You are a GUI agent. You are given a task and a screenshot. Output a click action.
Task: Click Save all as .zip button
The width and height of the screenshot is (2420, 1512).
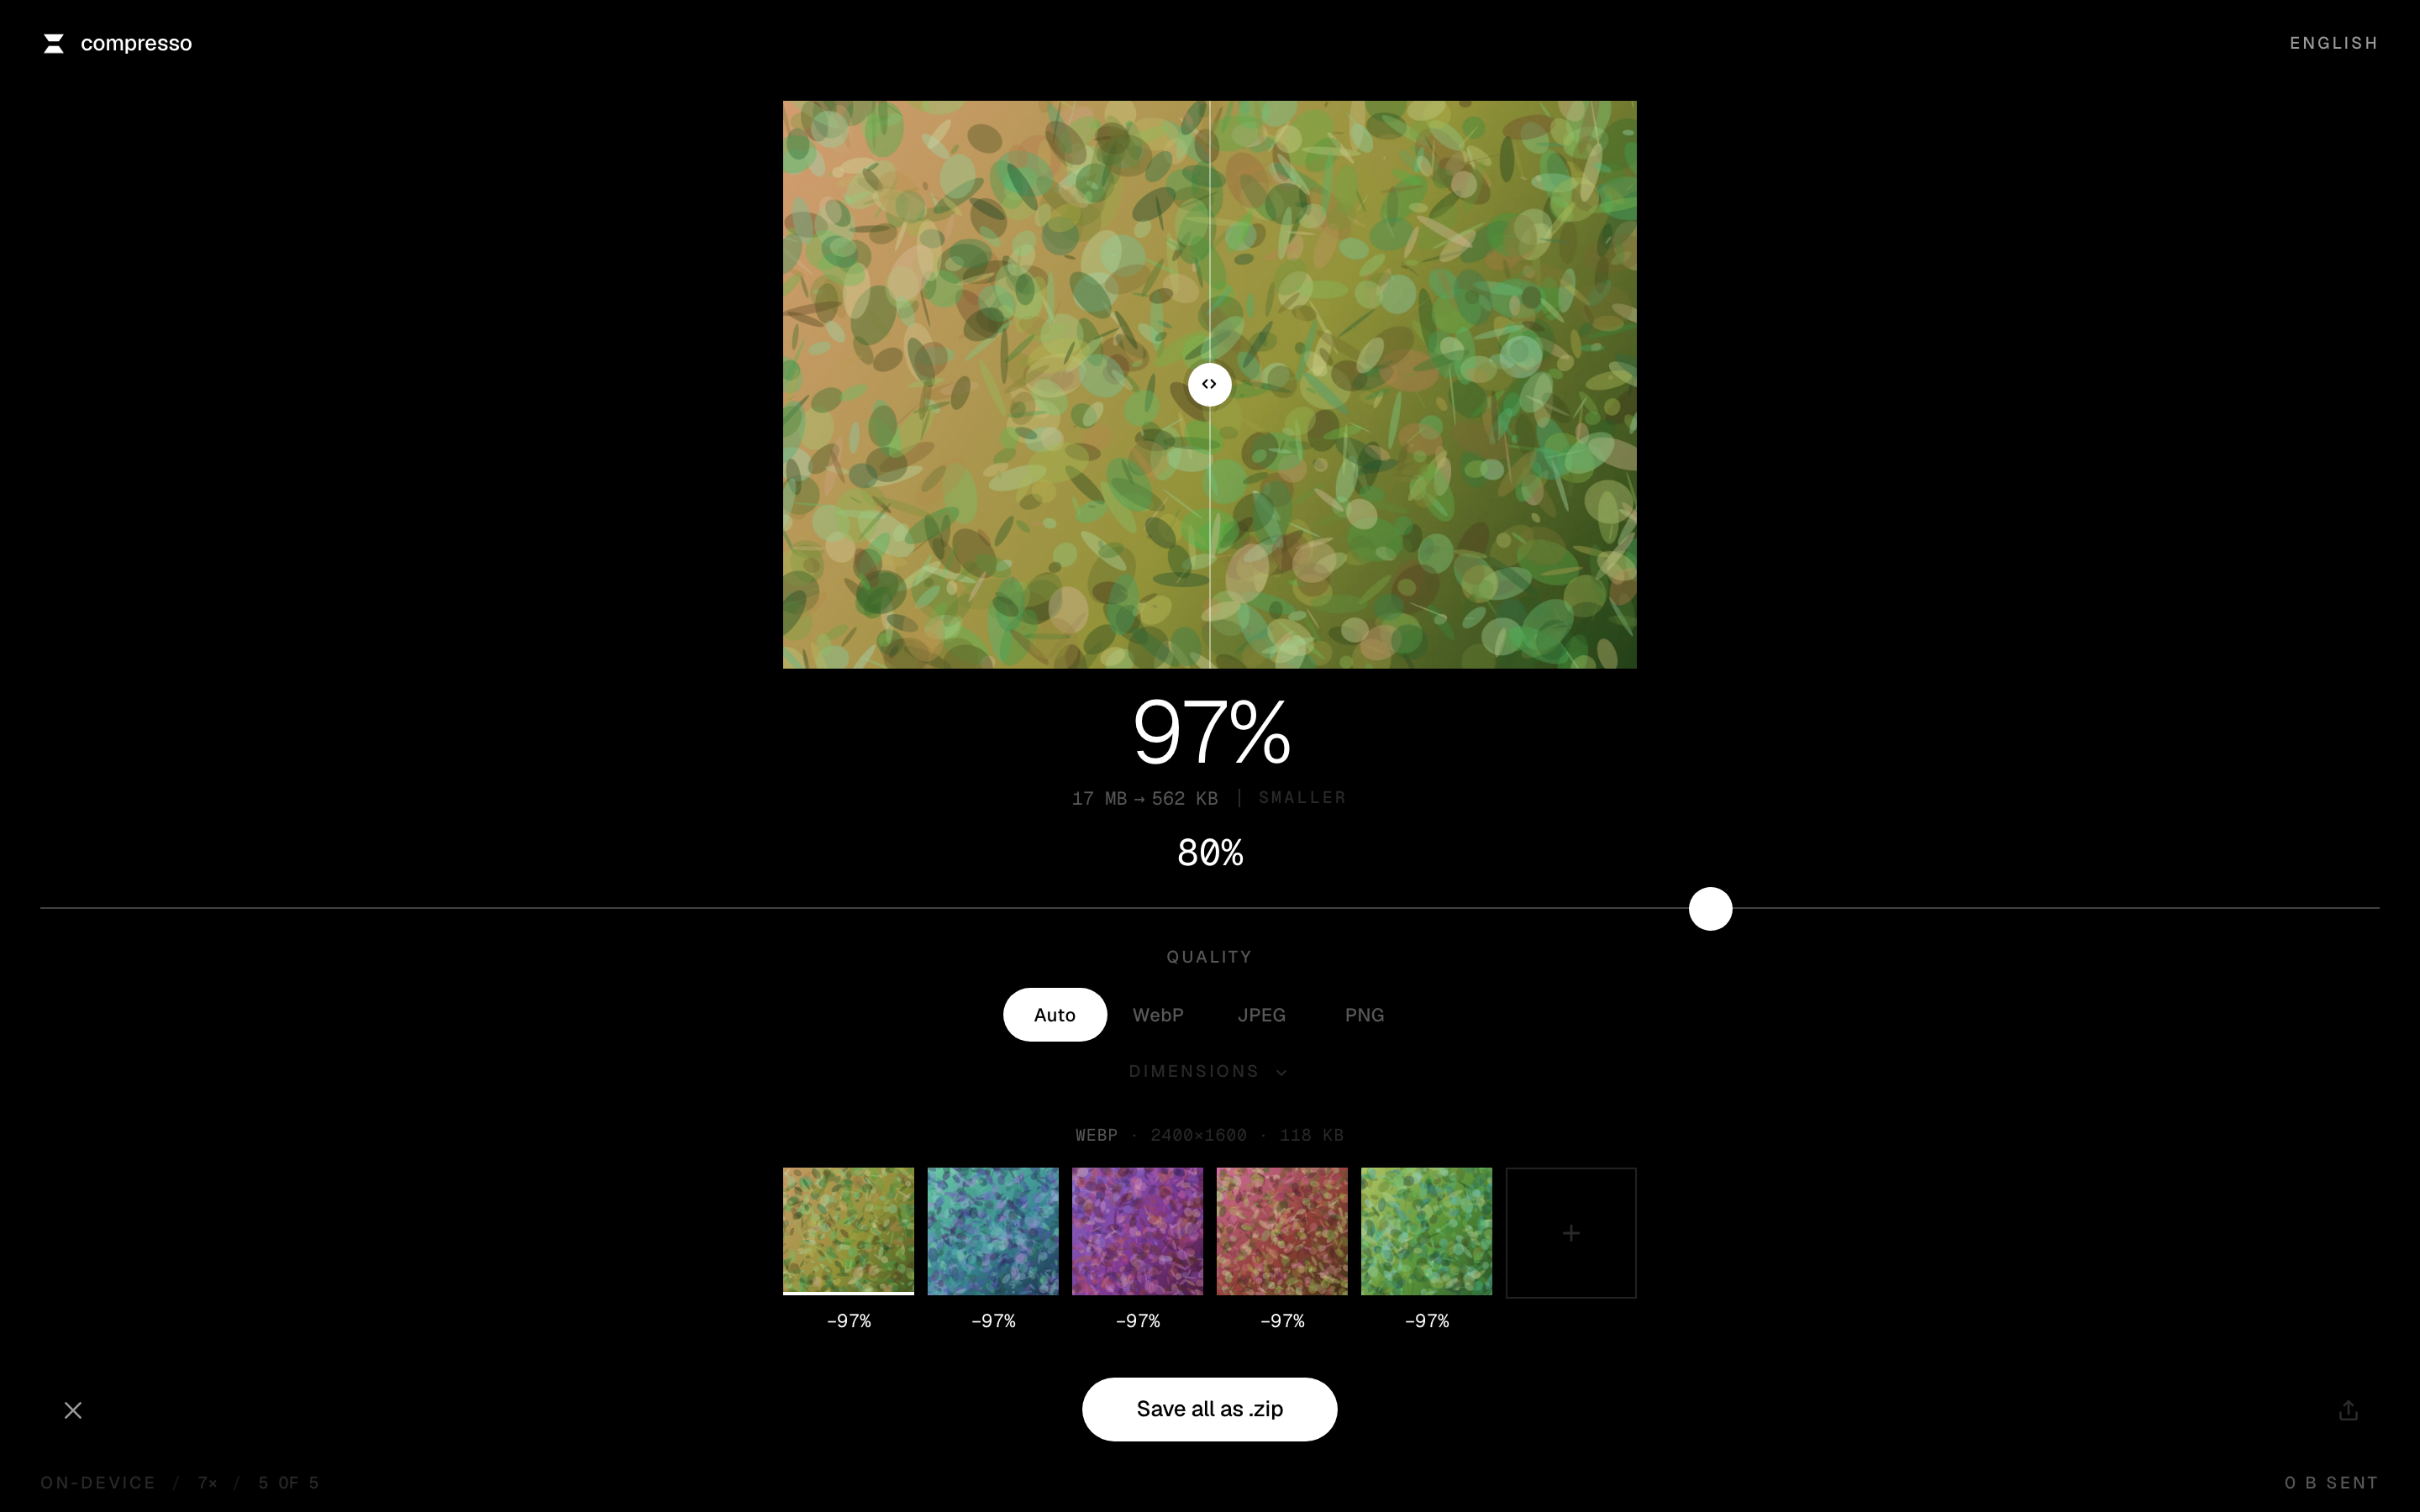(x=1209, y=1409)
